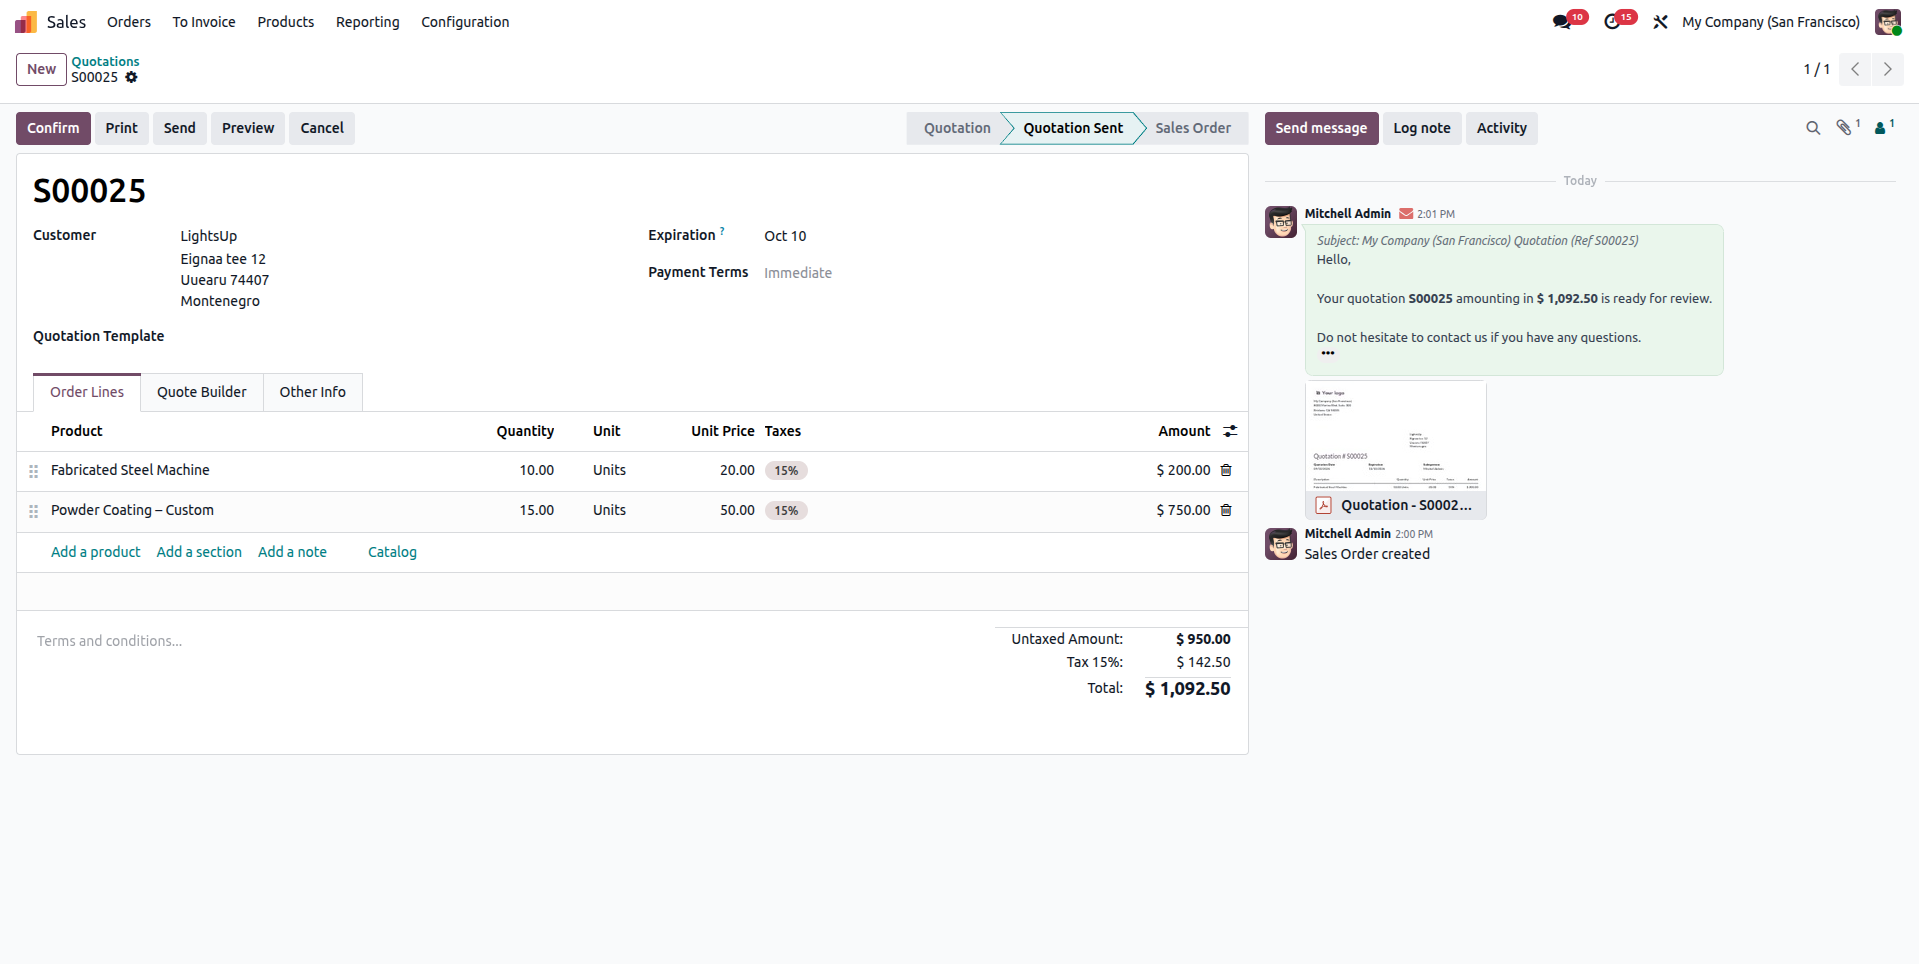
Task: Open Mitchell Admin user avatar menu
Action: [1888, 22]
